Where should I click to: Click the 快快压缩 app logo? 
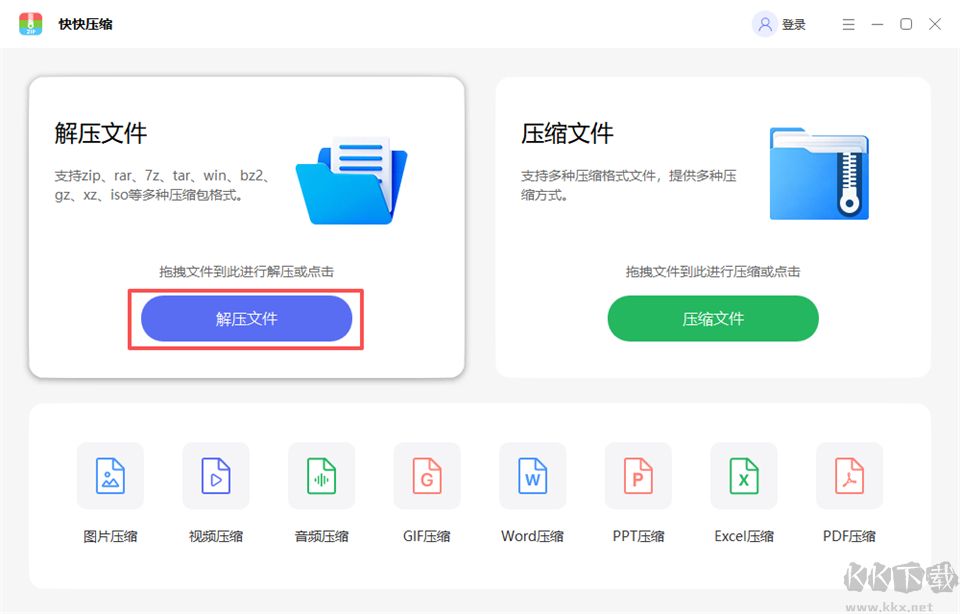31,23
